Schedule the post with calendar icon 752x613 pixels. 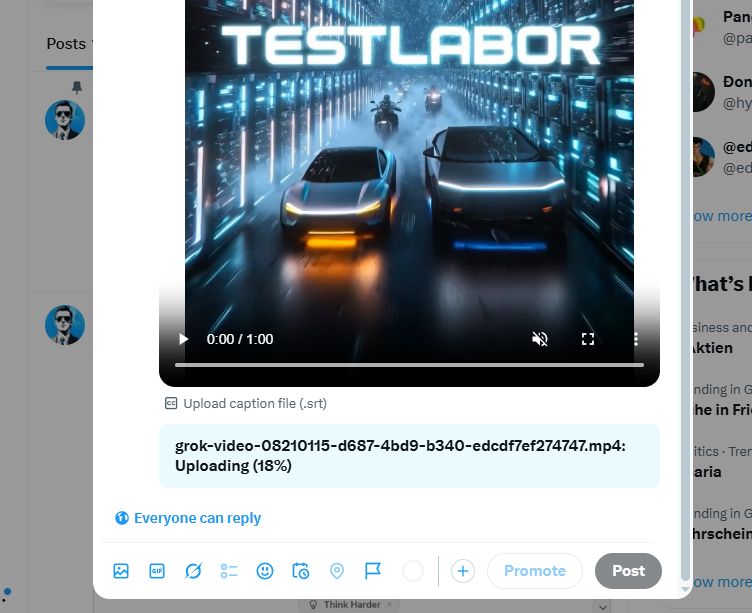click(301, 571)
